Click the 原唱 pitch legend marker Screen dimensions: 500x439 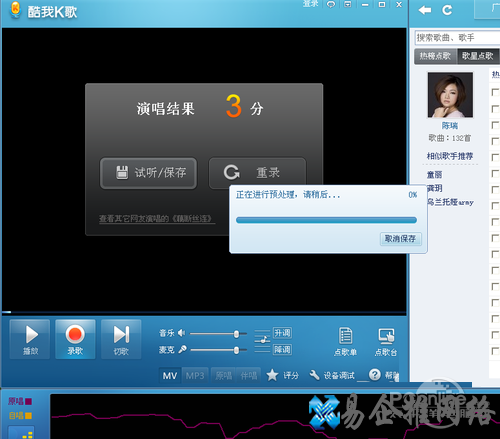click(28, 401)
